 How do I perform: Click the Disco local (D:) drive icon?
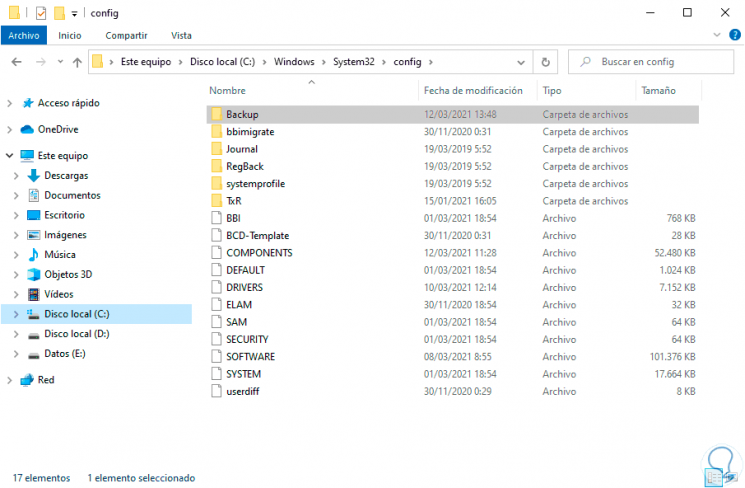coord(33,335)
